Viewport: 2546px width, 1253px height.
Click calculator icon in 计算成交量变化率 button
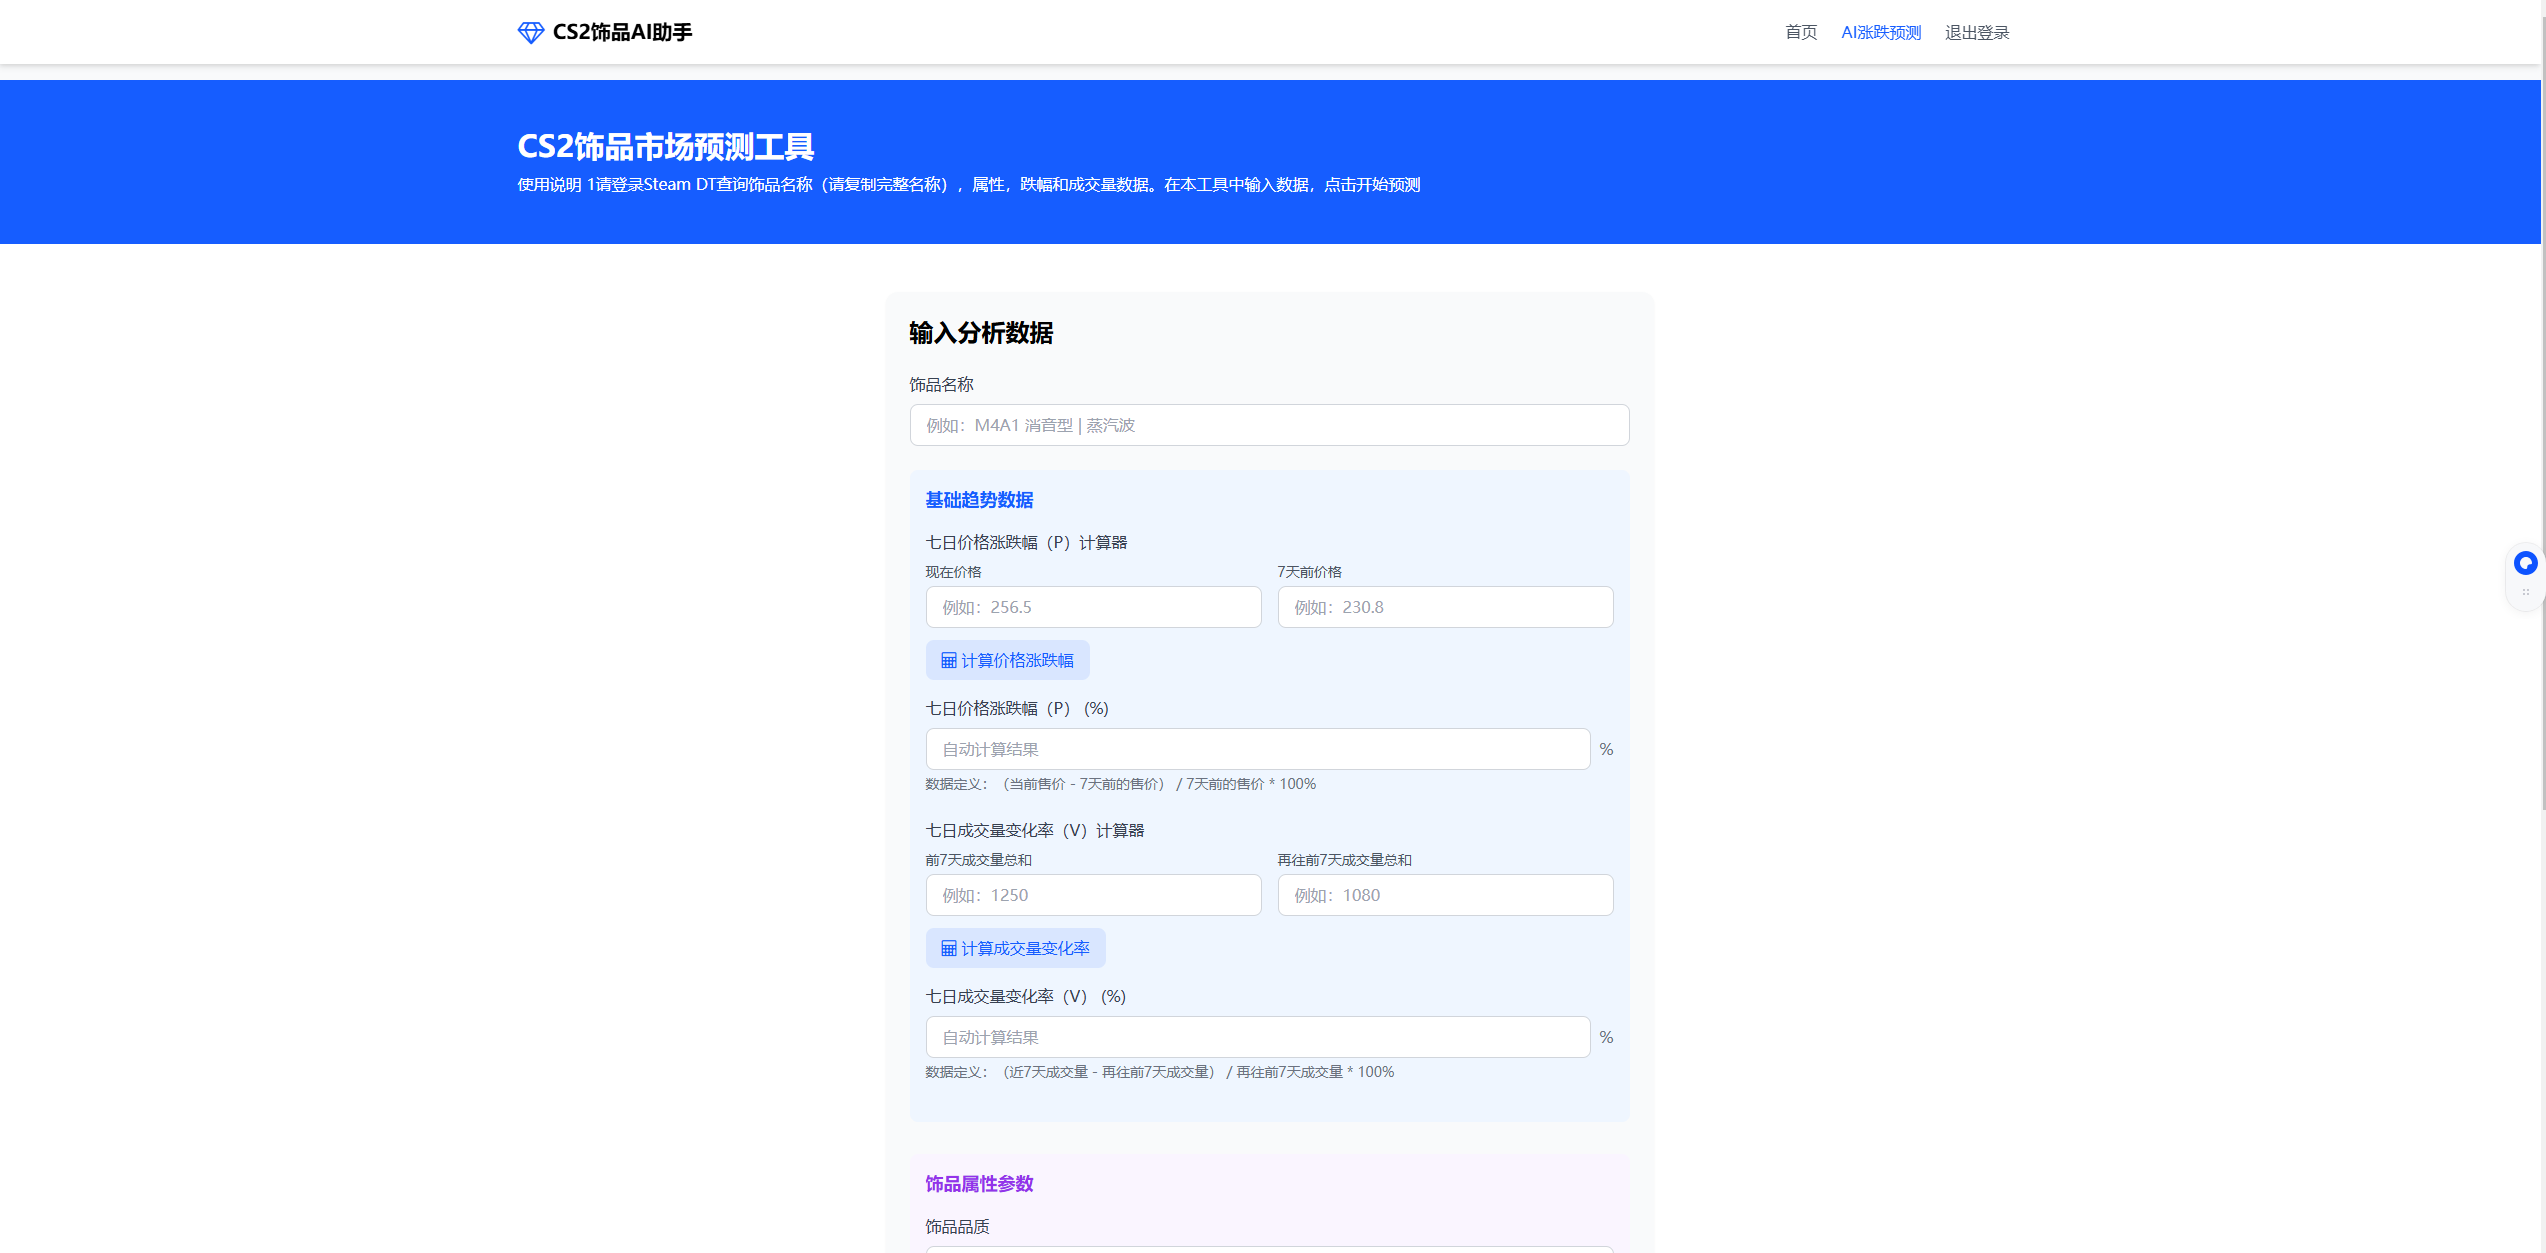(948, 948)
